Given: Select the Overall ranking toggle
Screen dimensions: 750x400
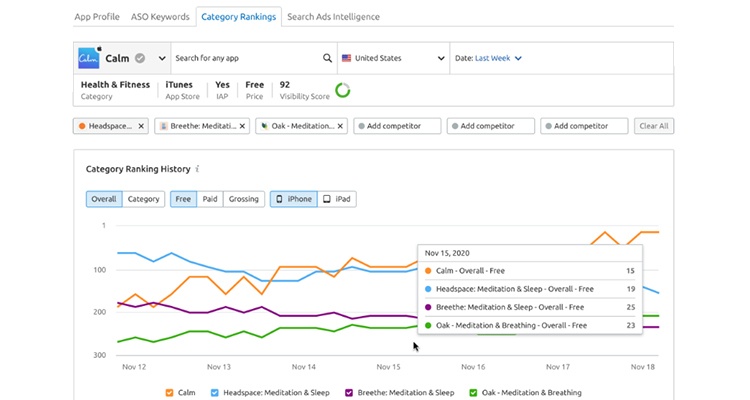Looking at the screenshot, I should [x=104, y=199].
